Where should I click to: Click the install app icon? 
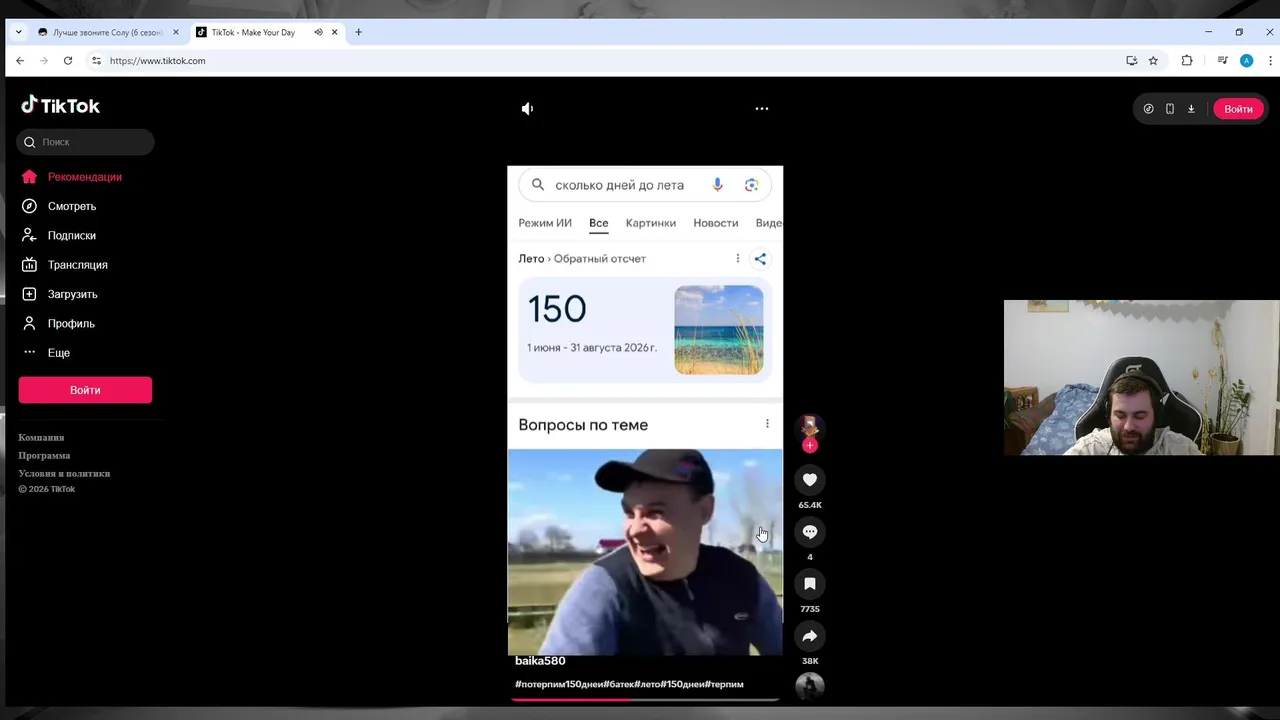pyautogui.click(x=1132, y=61)
